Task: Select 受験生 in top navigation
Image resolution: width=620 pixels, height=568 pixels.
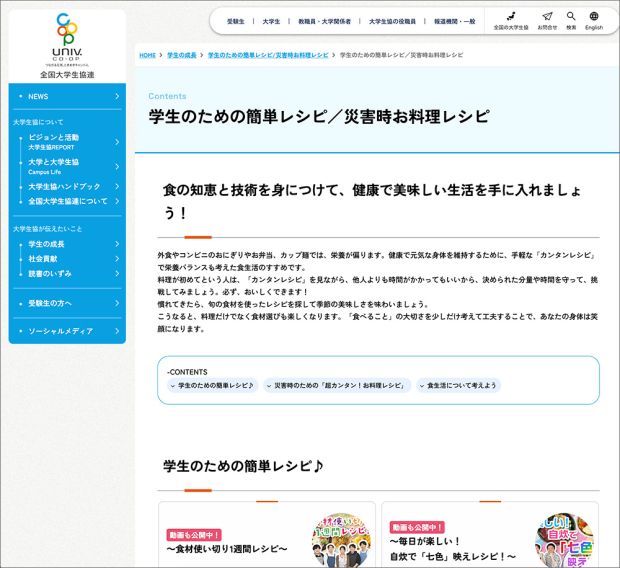Action: tap(236, 21)
